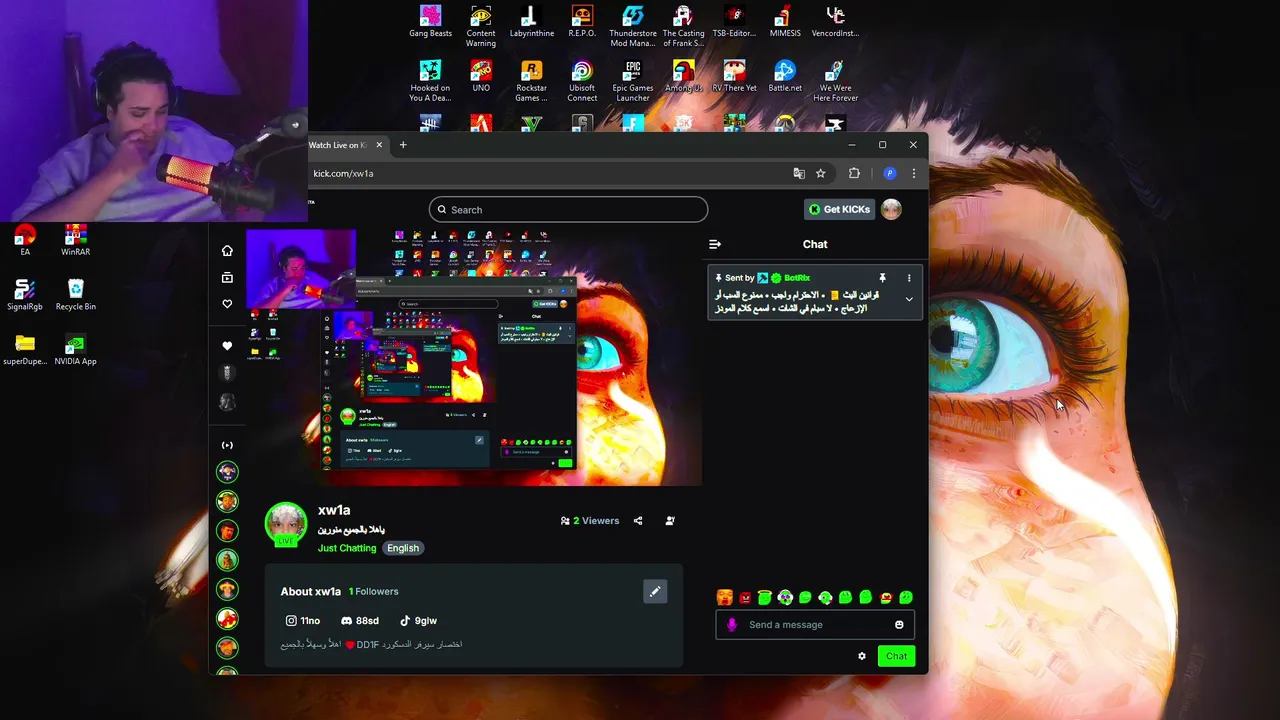Image resolution: width=1280 pixels, height=720 pixels.
Task: Go to Kick home via sidebar icon
Action: click(227, 251)
